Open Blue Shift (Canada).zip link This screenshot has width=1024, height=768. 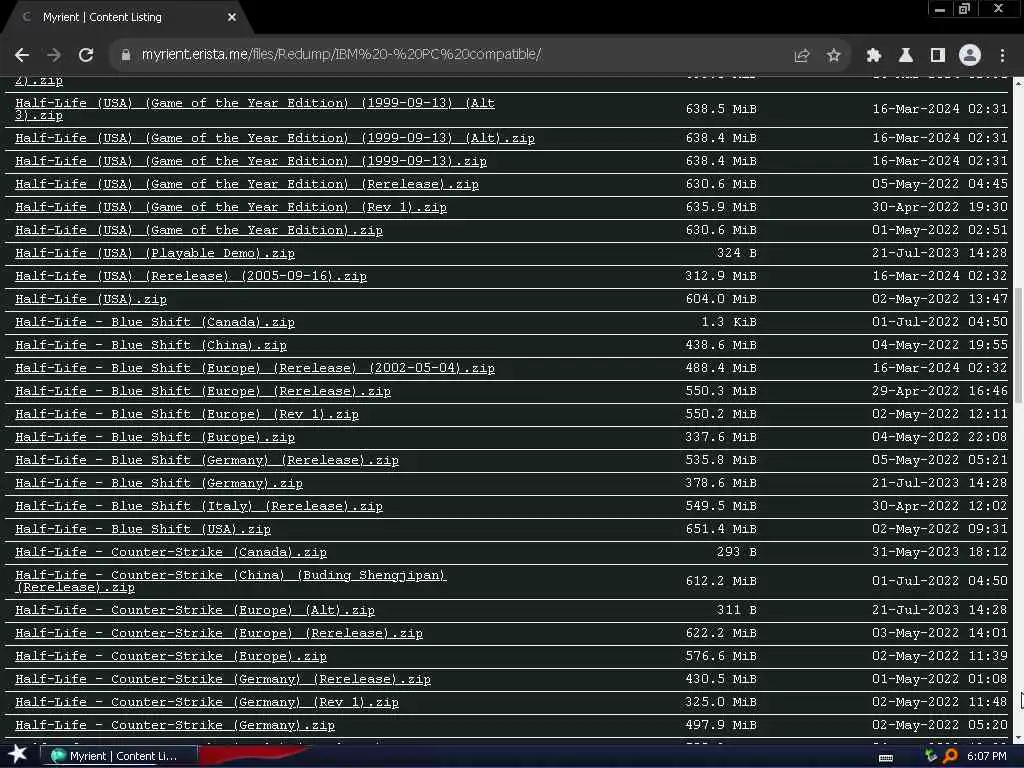pyautogui.click(x=155, y=322)
